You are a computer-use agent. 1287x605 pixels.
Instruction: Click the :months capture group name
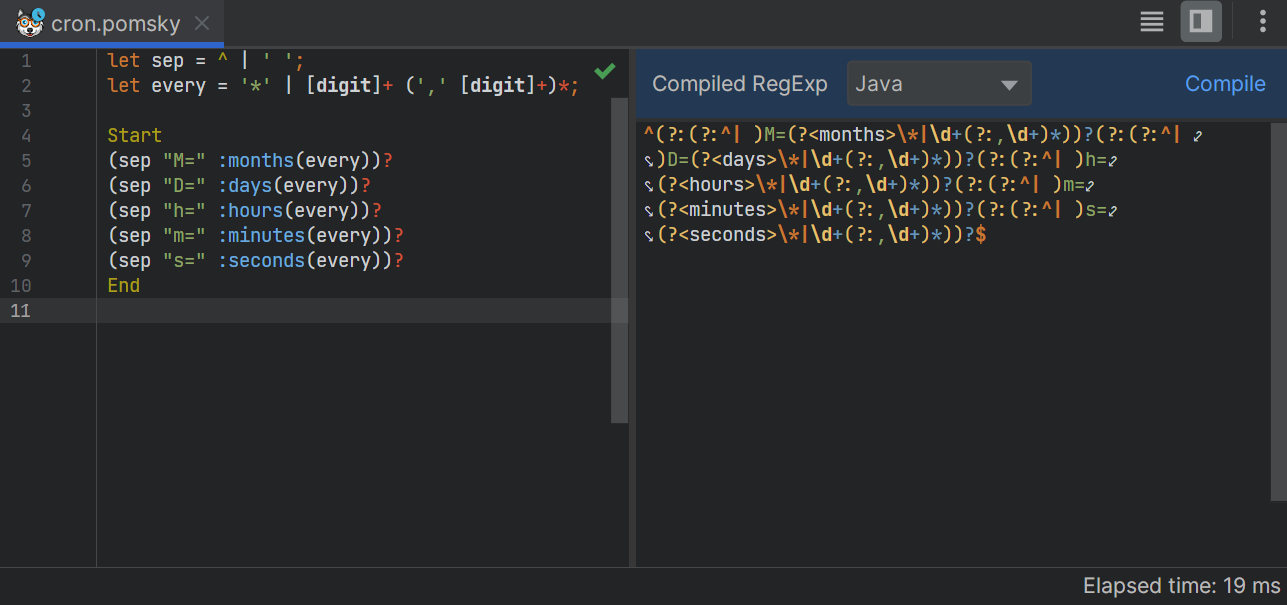256,161
